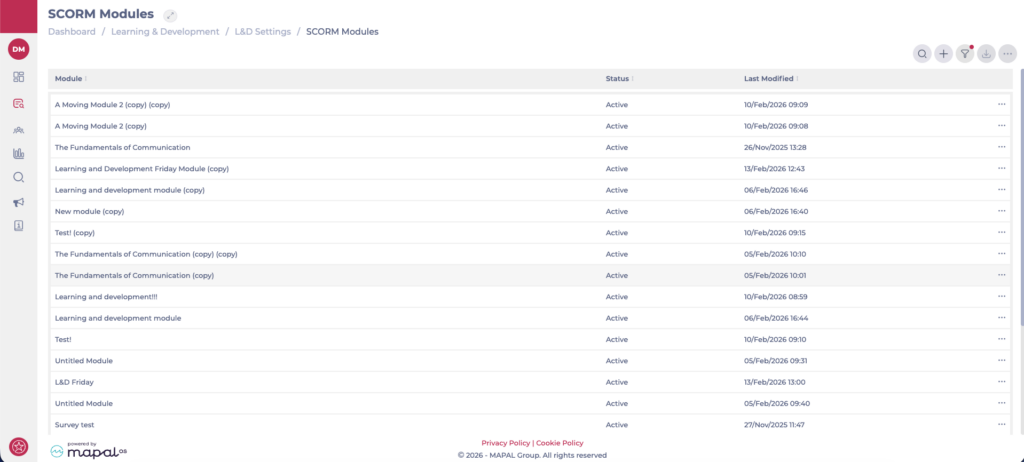
Task: Navigate to L&D Settings breadcrumb
Action: point(263,32)
